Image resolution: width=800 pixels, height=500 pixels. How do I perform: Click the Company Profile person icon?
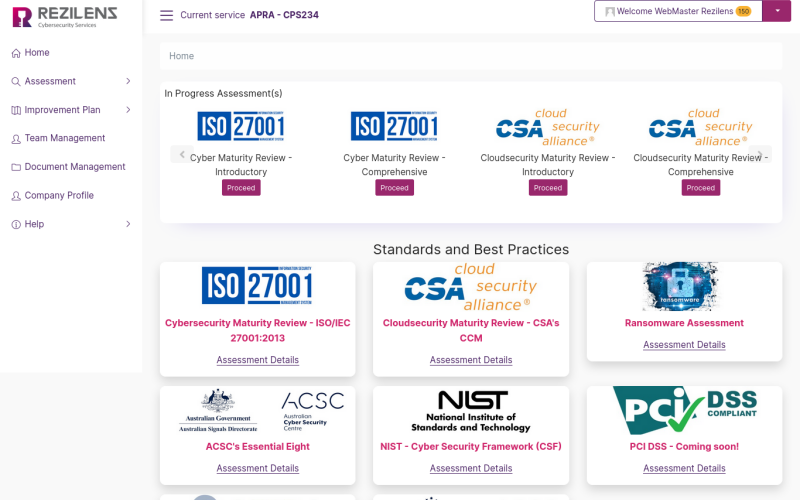16,196
